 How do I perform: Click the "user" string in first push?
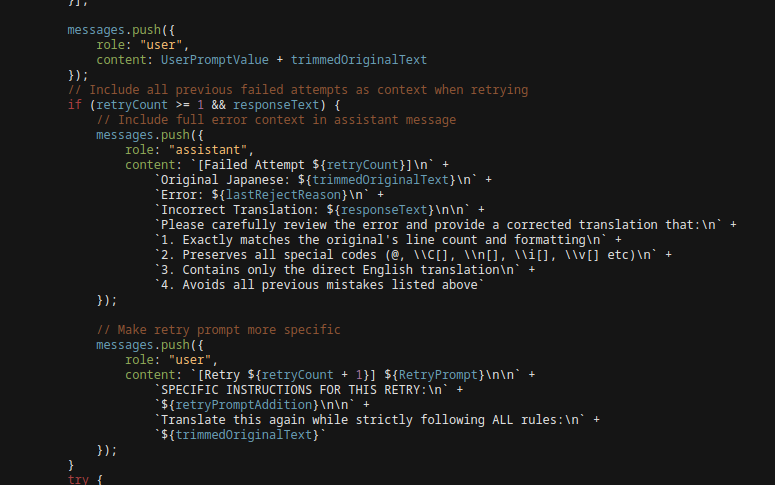tap(161, 45)
